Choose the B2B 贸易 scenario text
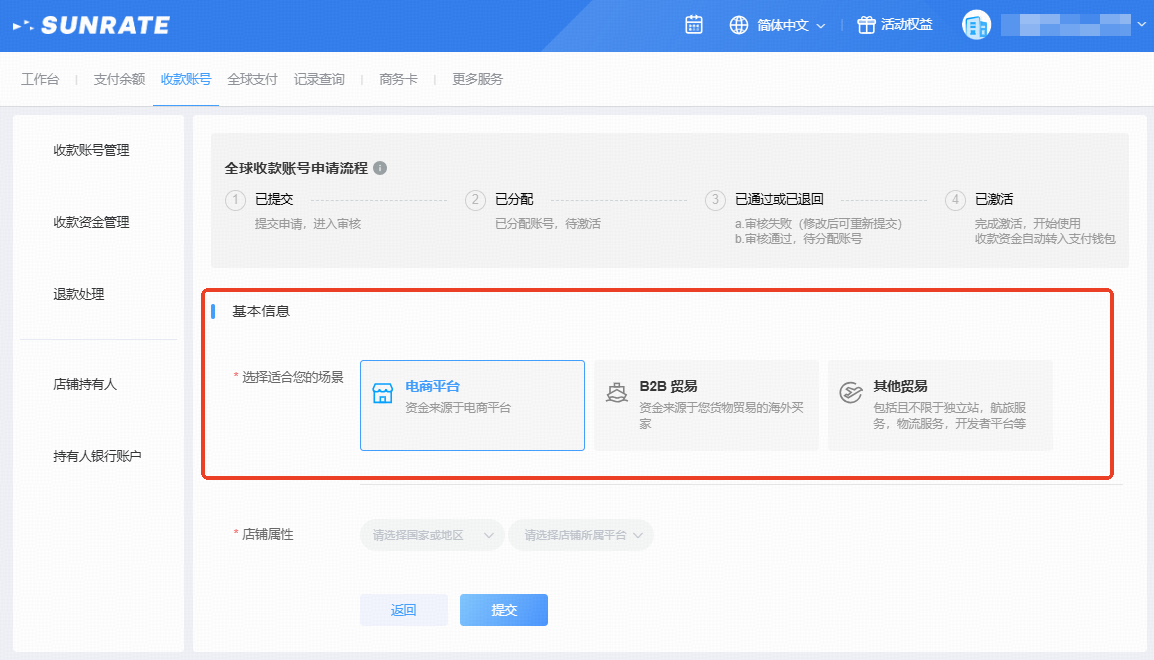 (x=668, y=387)
